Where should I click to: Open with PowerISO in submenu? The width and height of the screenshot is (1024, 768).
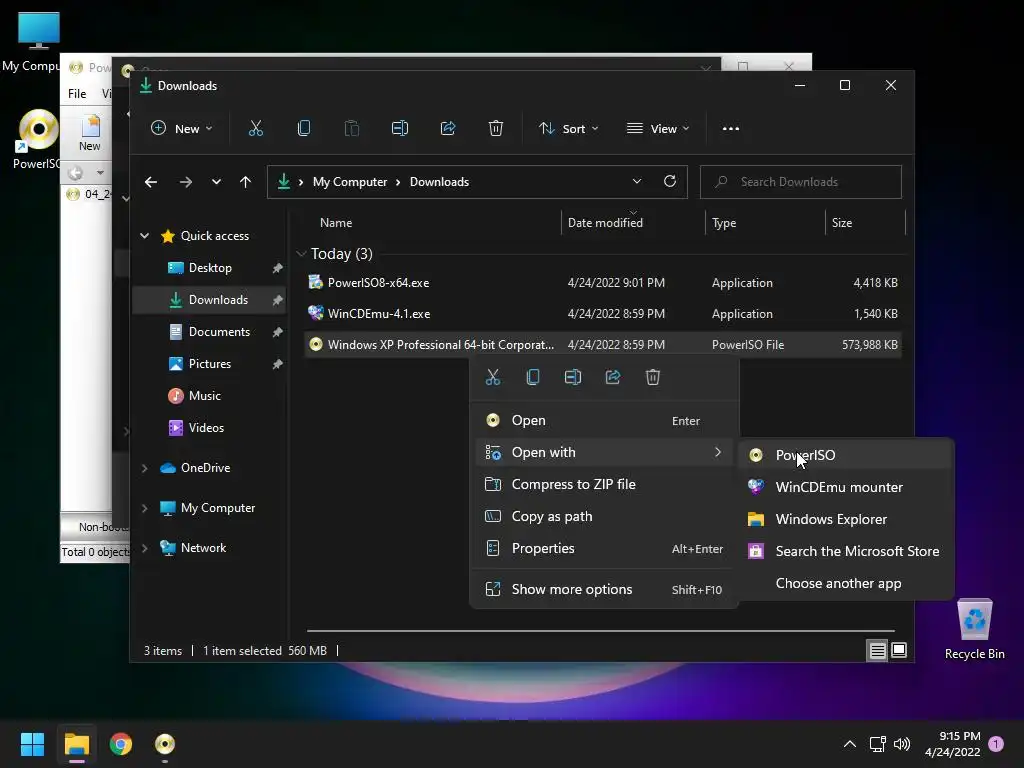pyautogui.click(x=846, y=455)
